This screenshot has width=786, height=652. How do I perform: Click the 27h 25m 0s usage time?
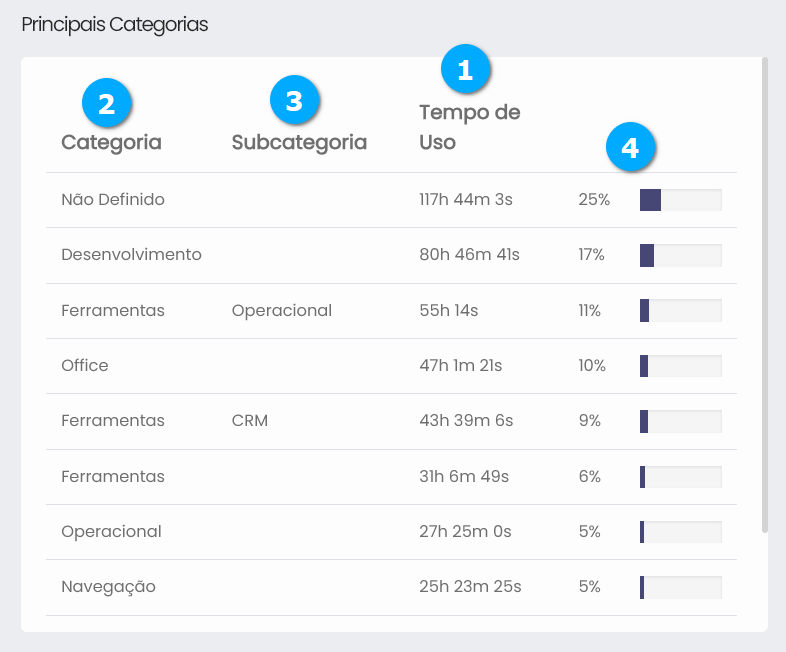(x=465, y=532)
